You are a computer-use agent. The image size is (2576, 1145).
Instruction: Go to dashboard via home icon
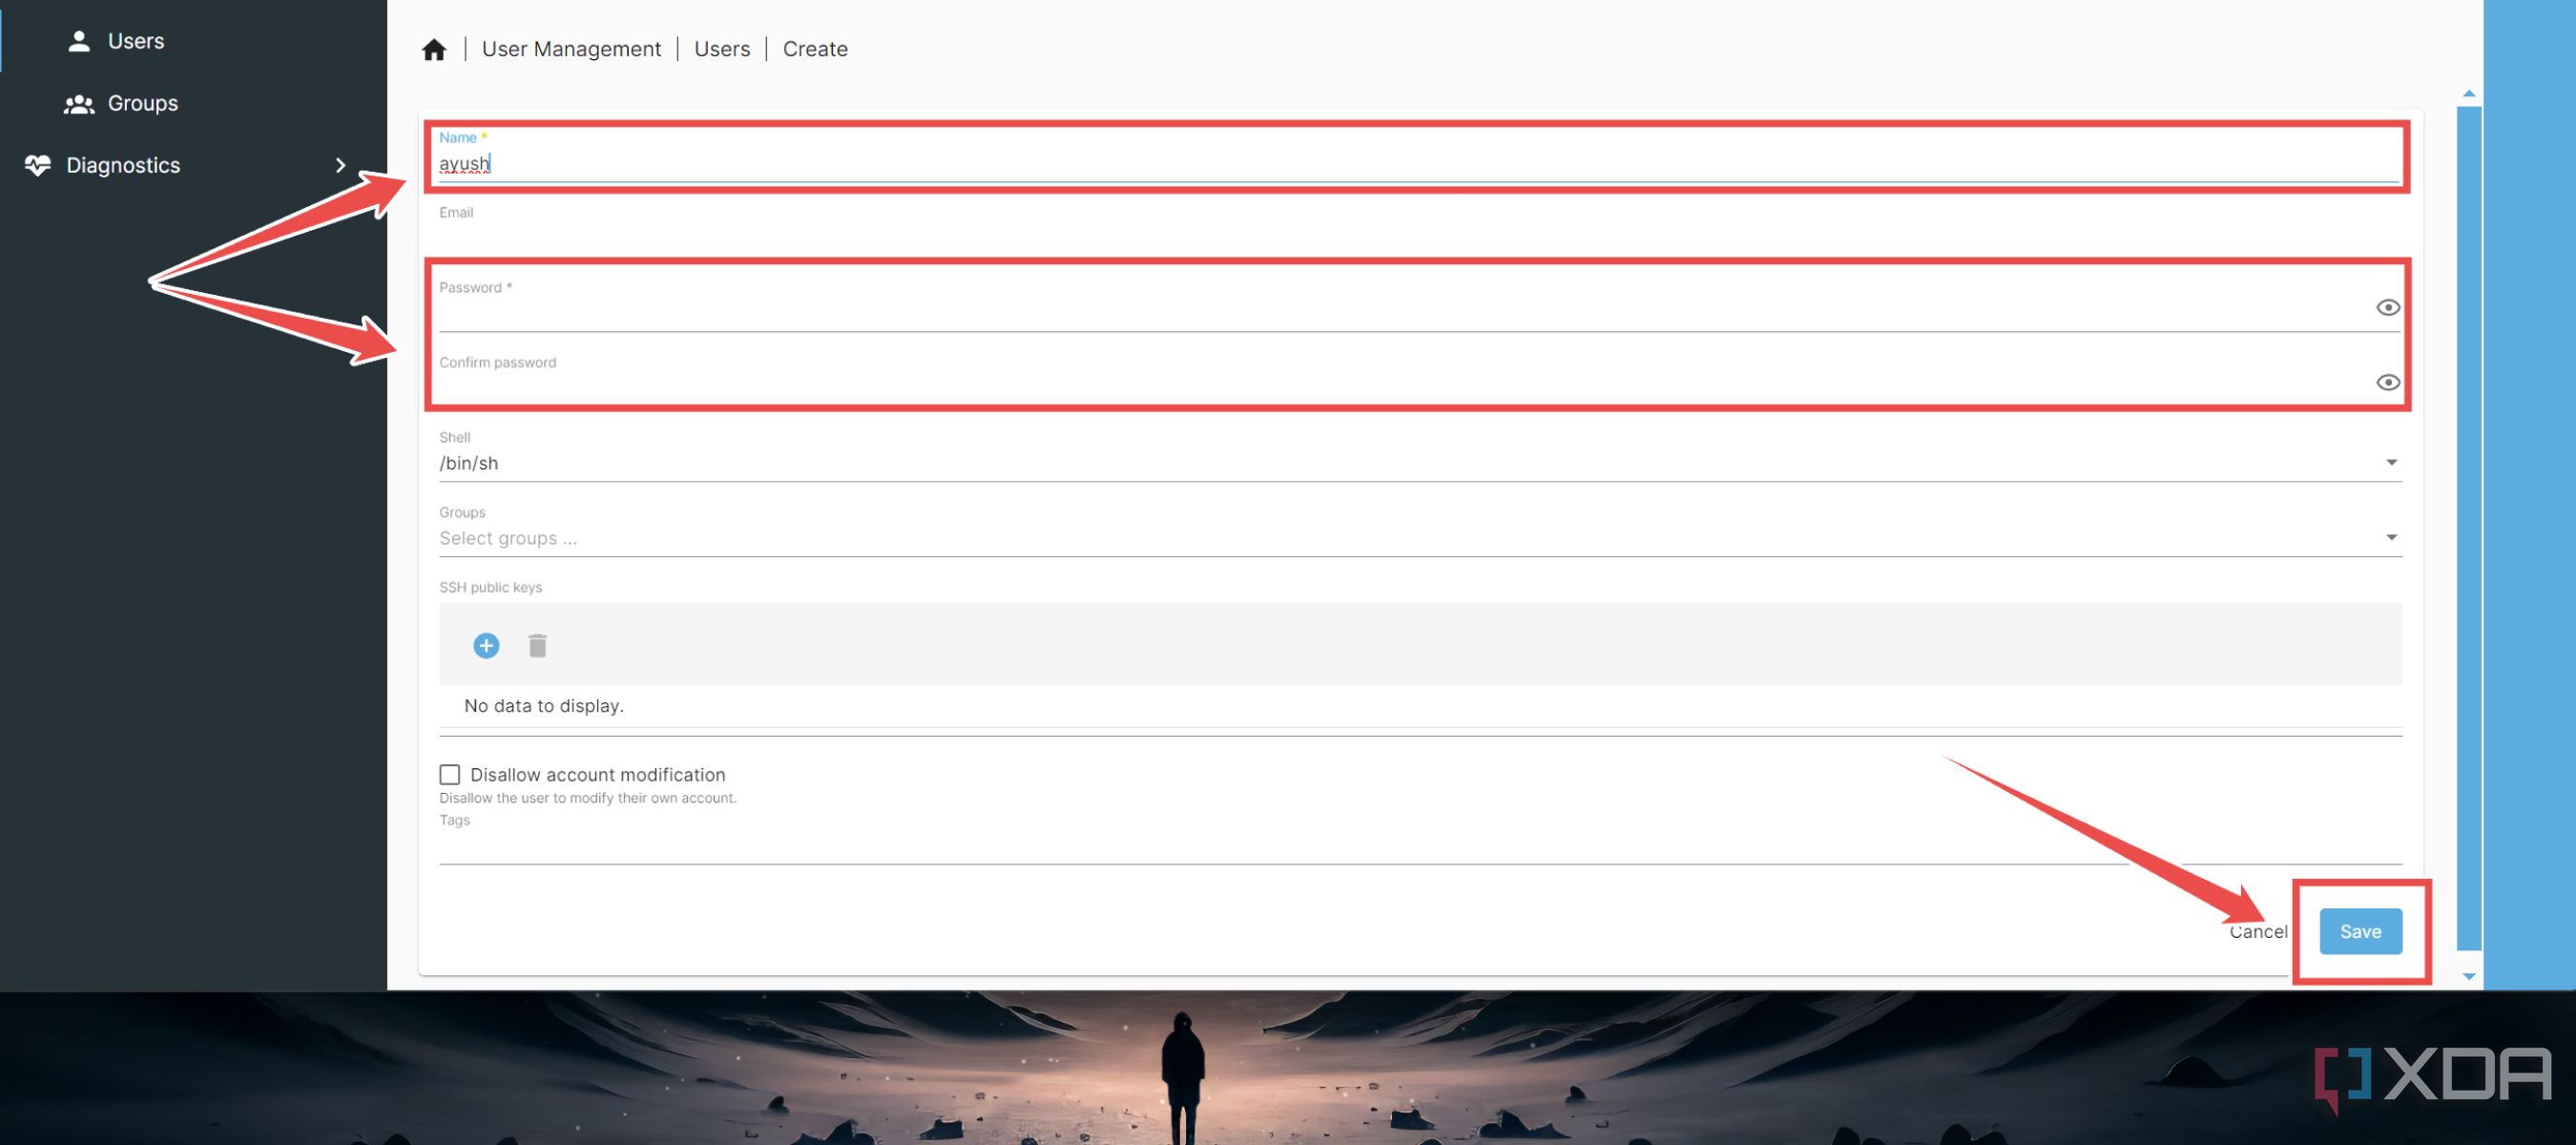(434, 49)
